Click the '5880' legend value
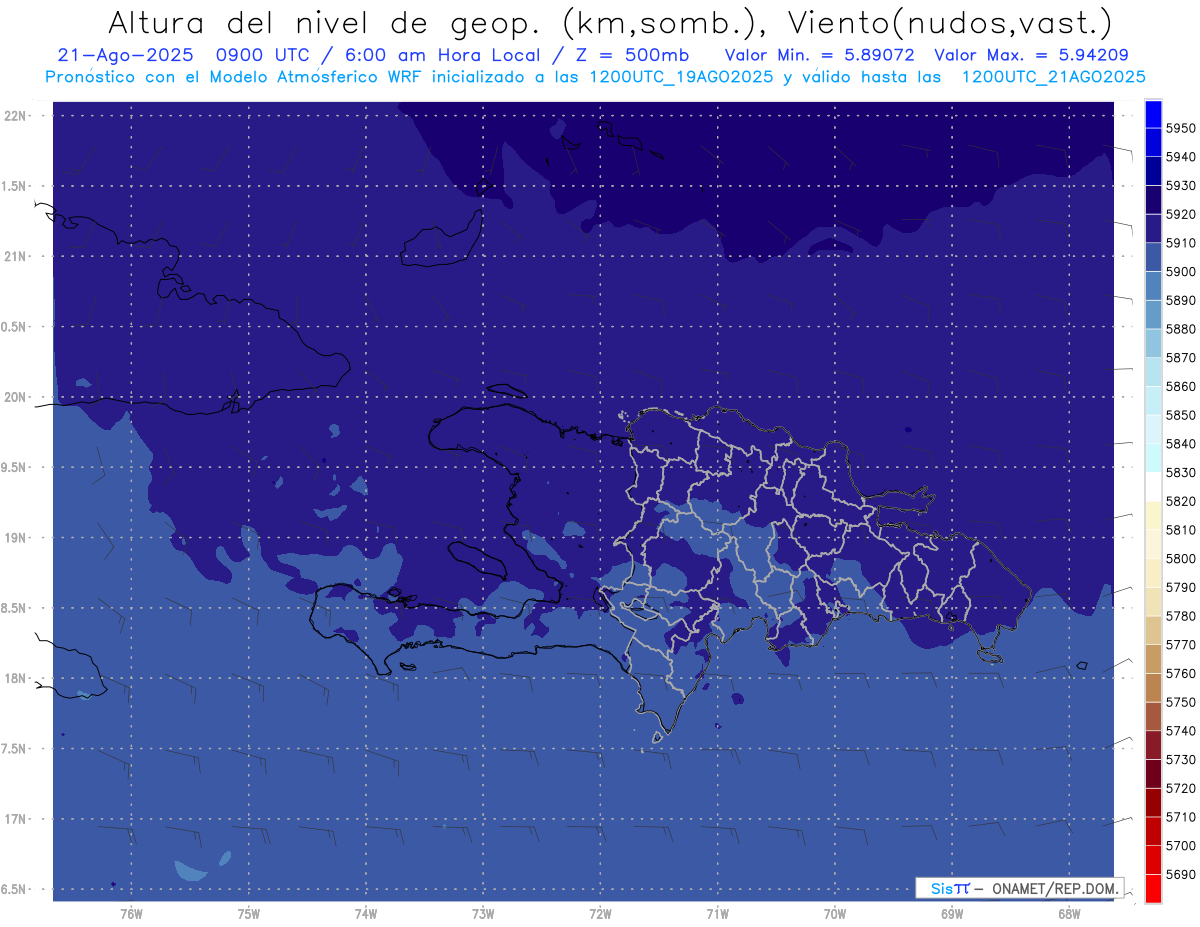Viewport: 1200px width, 927px height. (1181, 330)
